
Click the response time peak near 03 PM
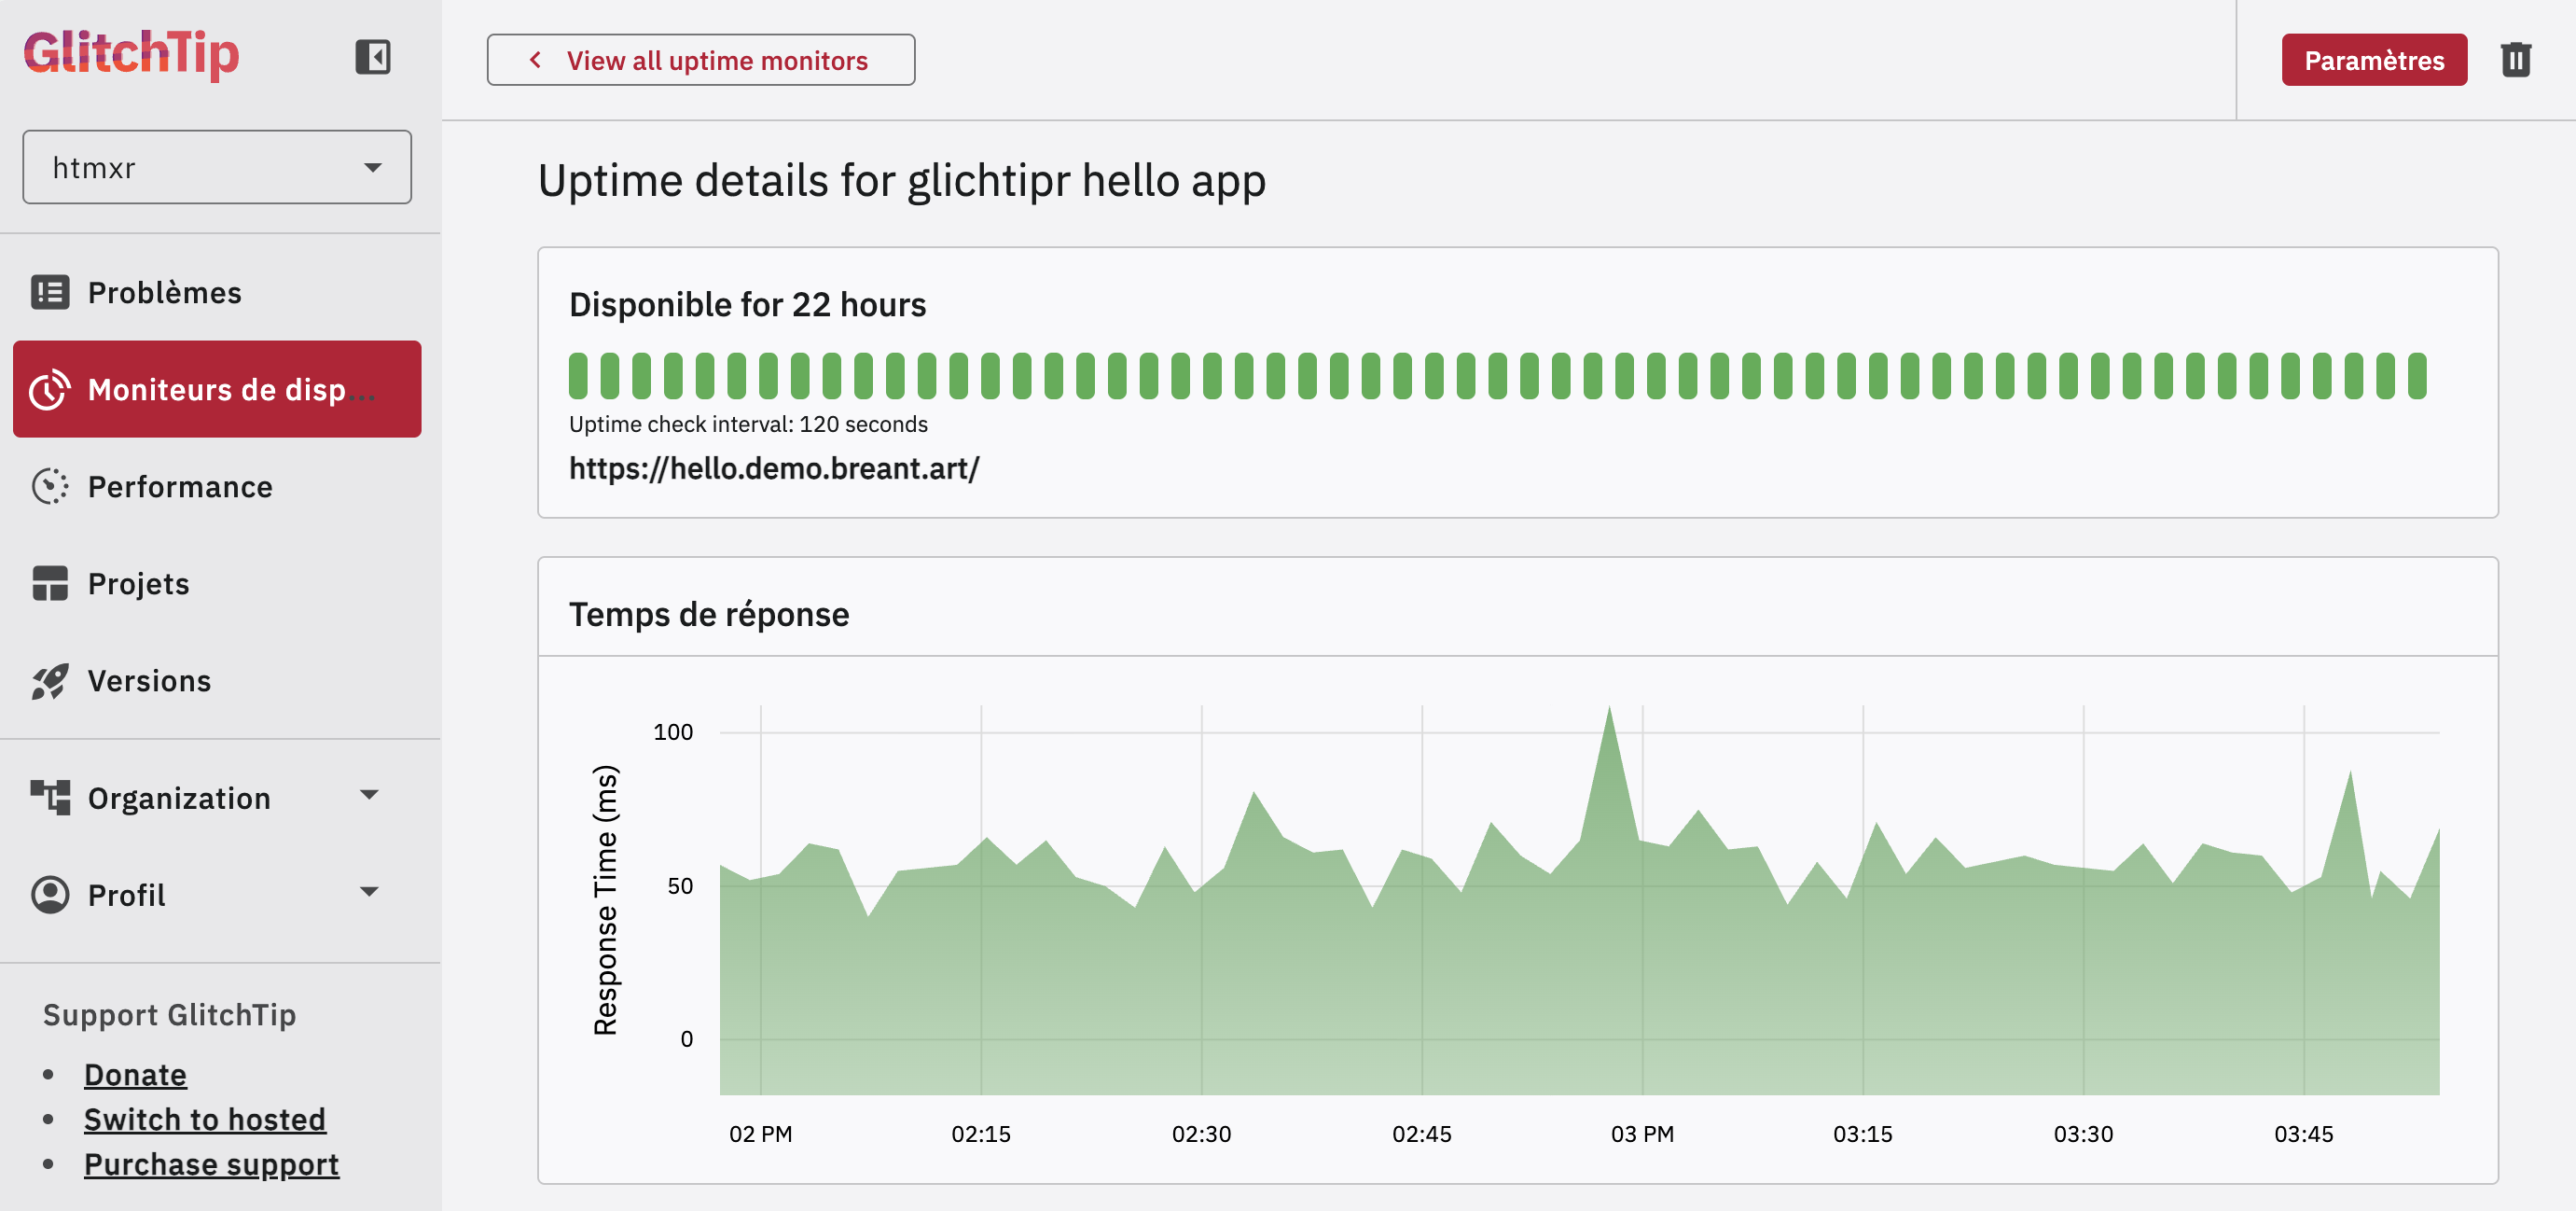tap(1608, 712)
